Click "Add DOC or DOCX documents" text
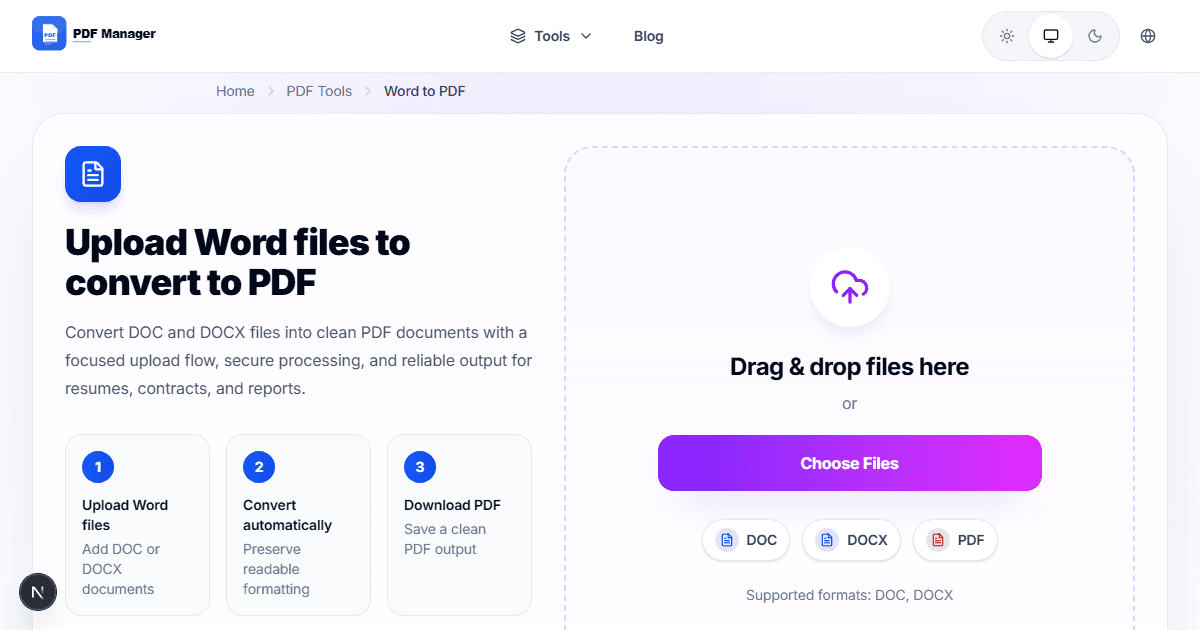1200x630 pixels. tap(121, 569)
